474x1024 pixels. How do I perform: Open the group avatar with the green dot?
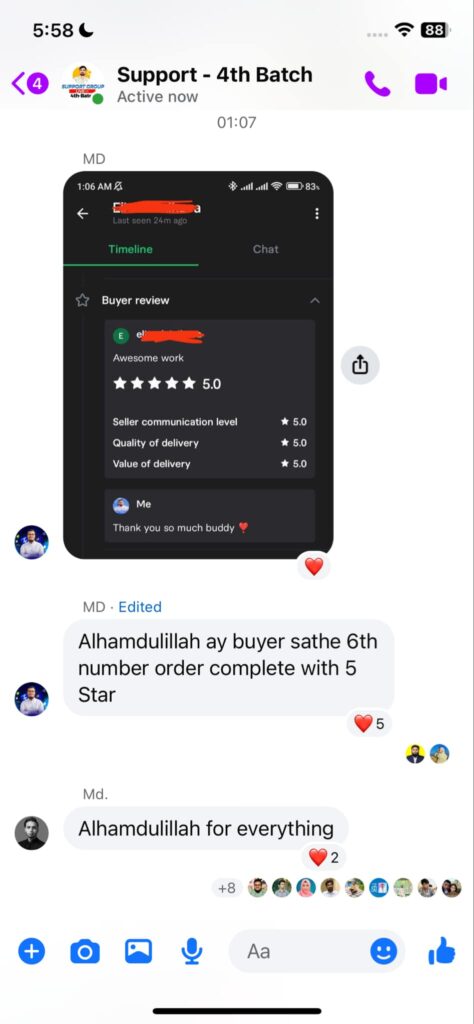coord(84,84)
